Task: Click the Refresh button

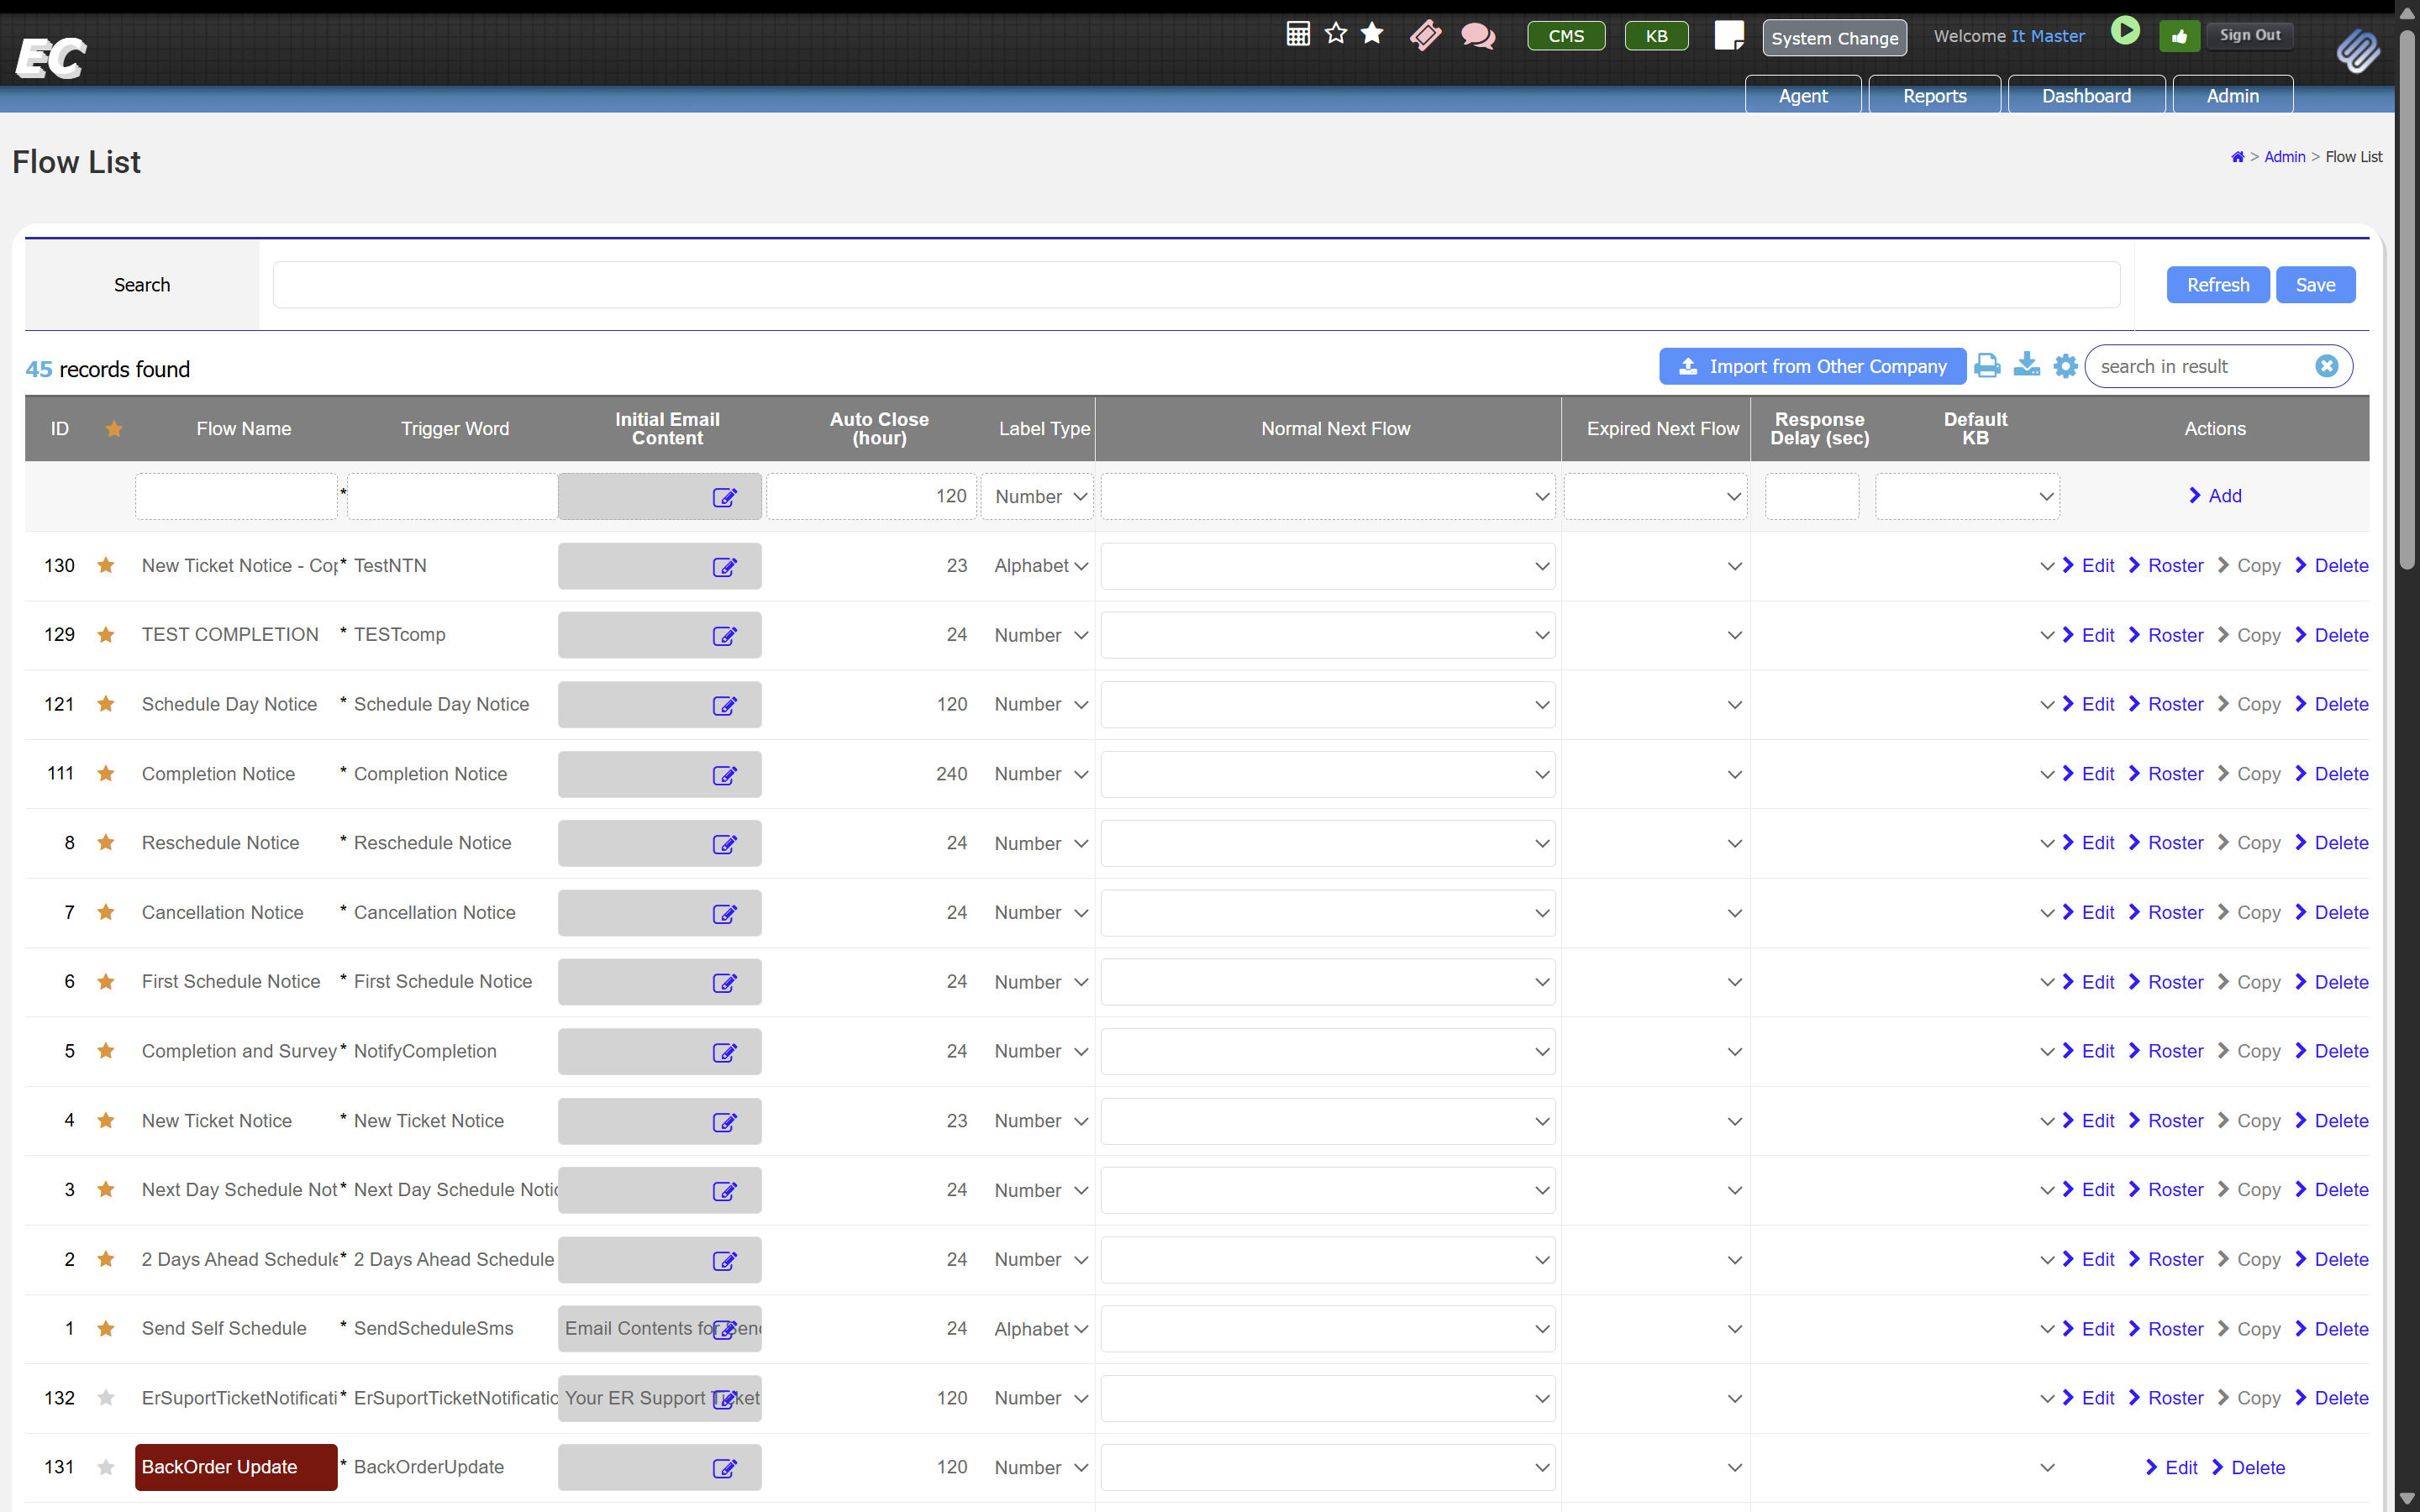Action: point(2218,285)
